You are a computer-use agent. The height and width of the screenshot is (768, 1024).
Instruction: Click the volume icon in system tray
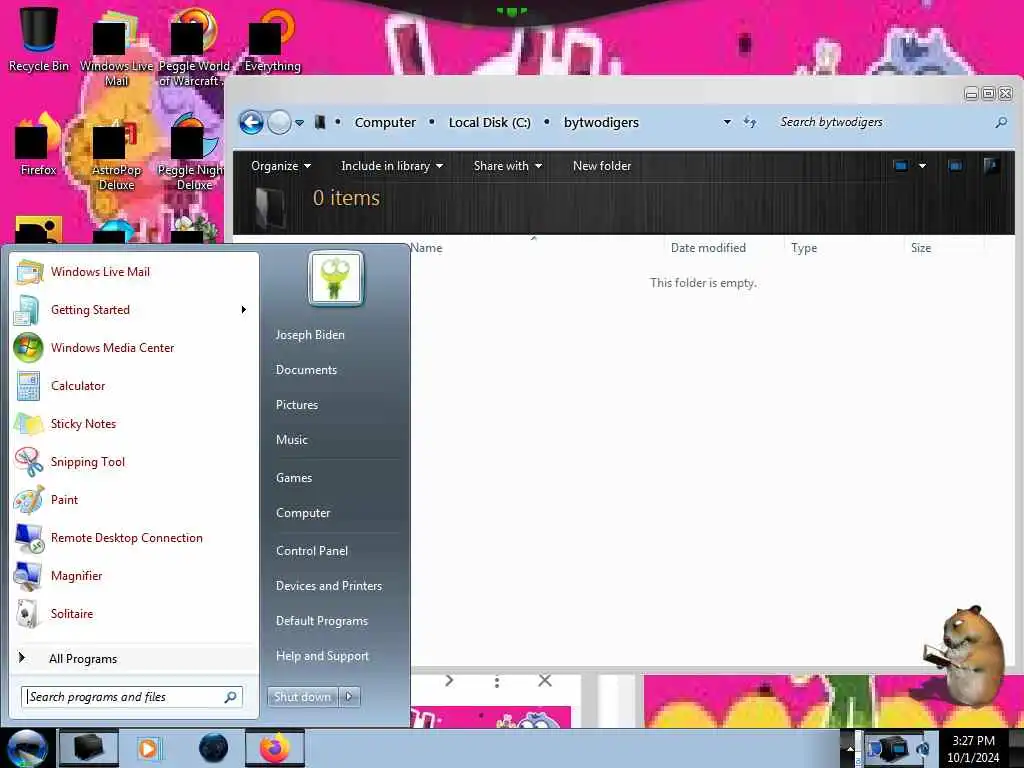pos(923,748)
